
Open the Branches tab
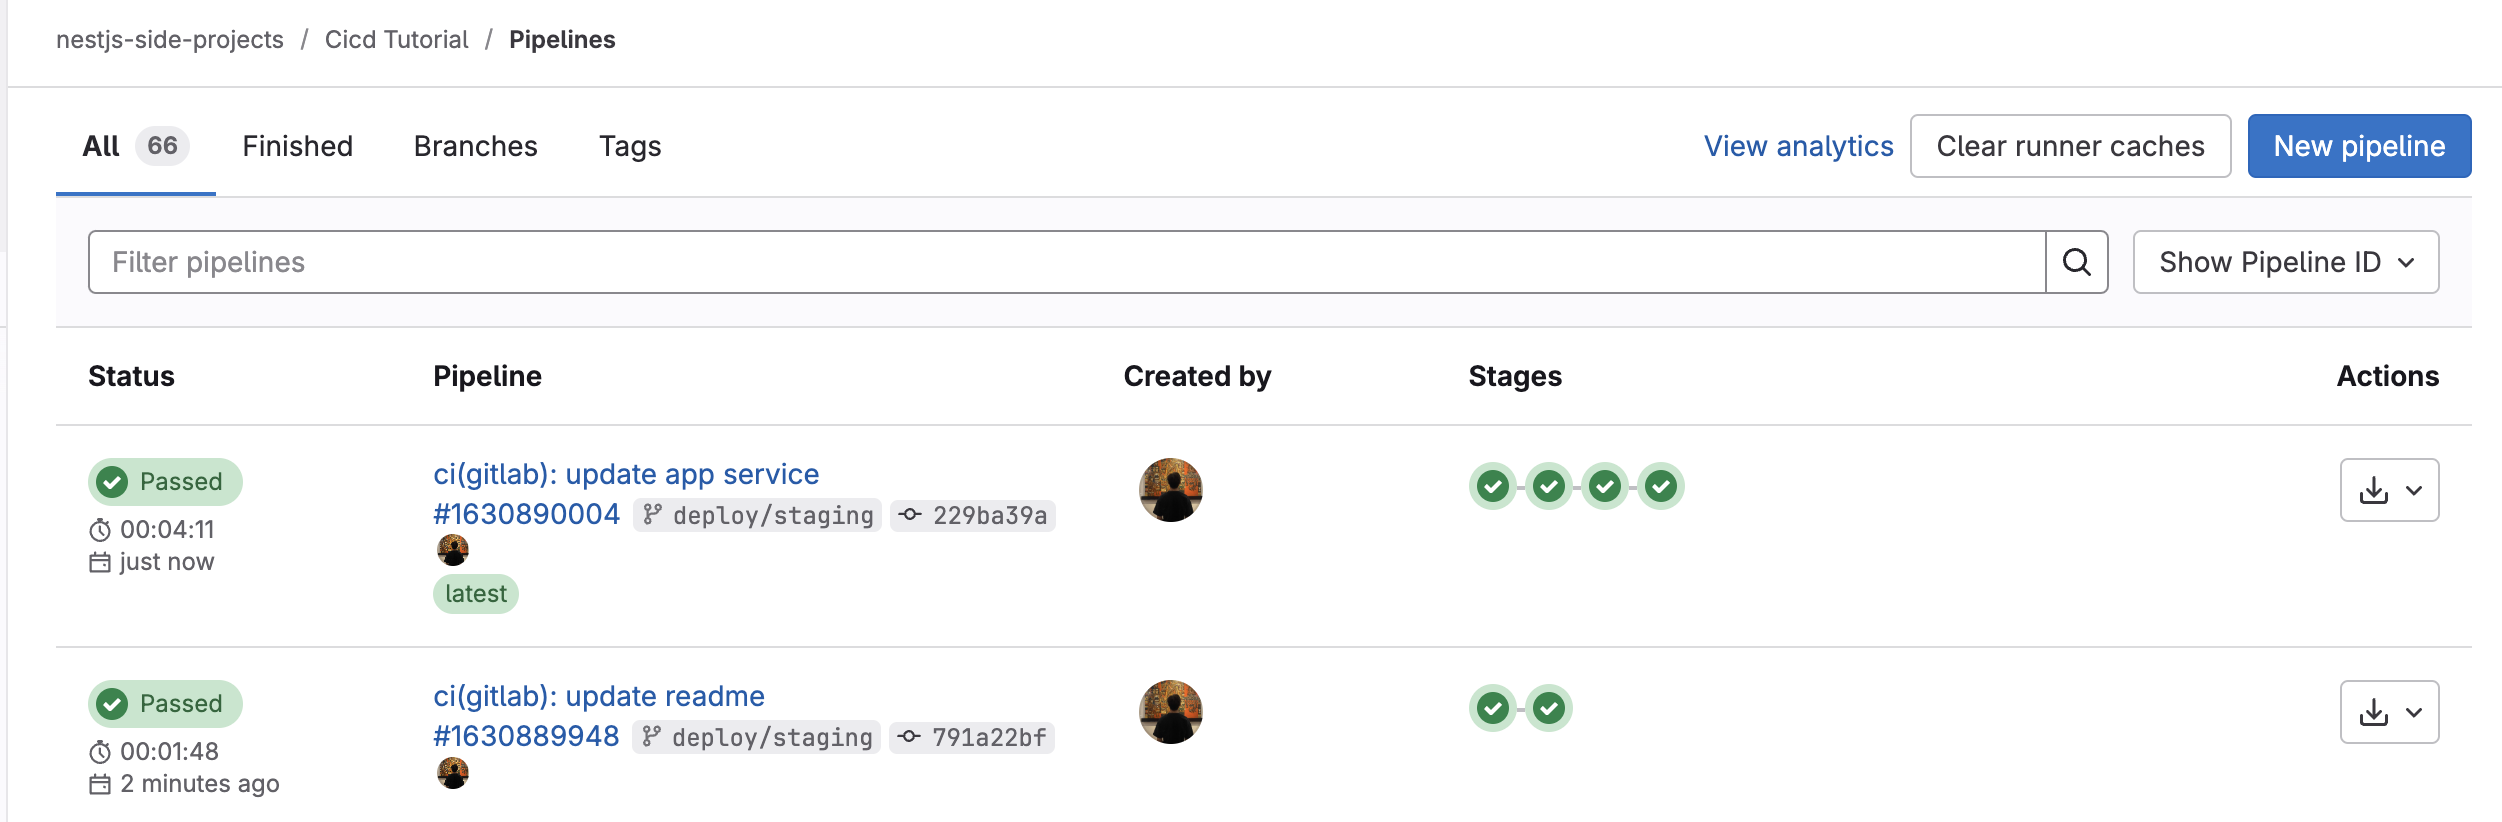pyautogui.click(x=475, y=146)
